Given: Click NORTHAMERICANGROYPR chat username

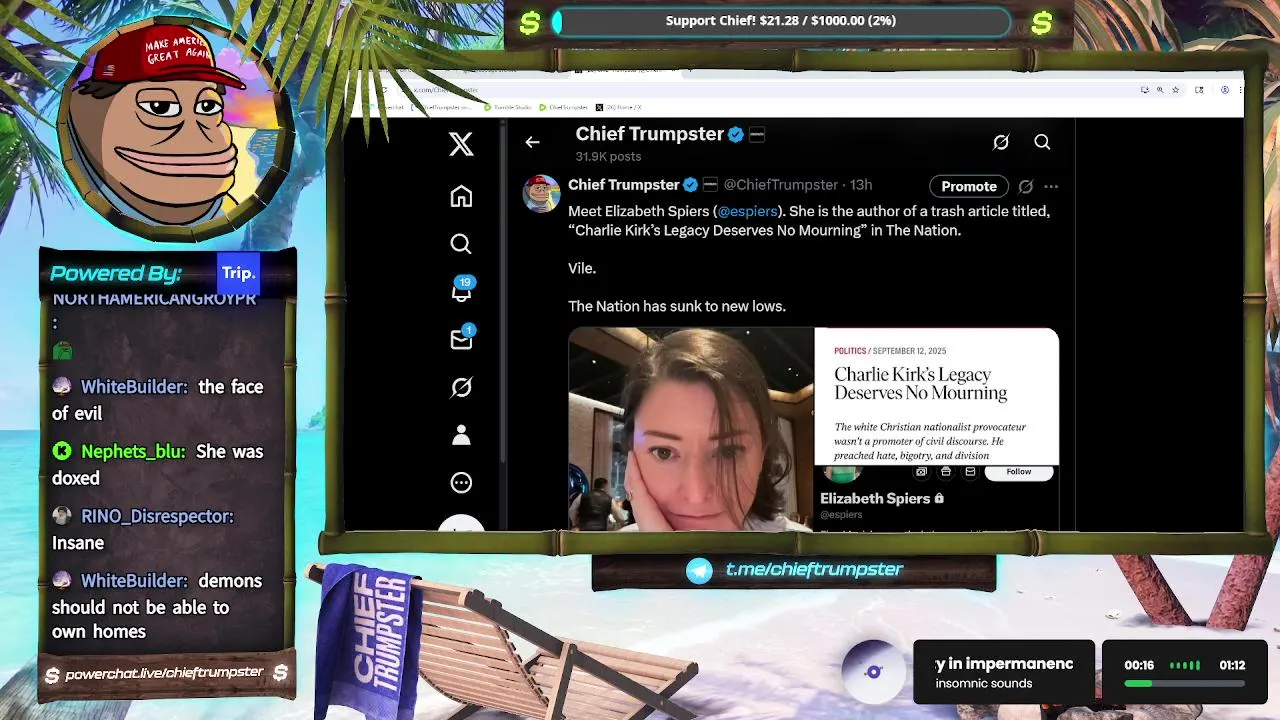Looking at the screenshot, I should click(x=154, y=299).
